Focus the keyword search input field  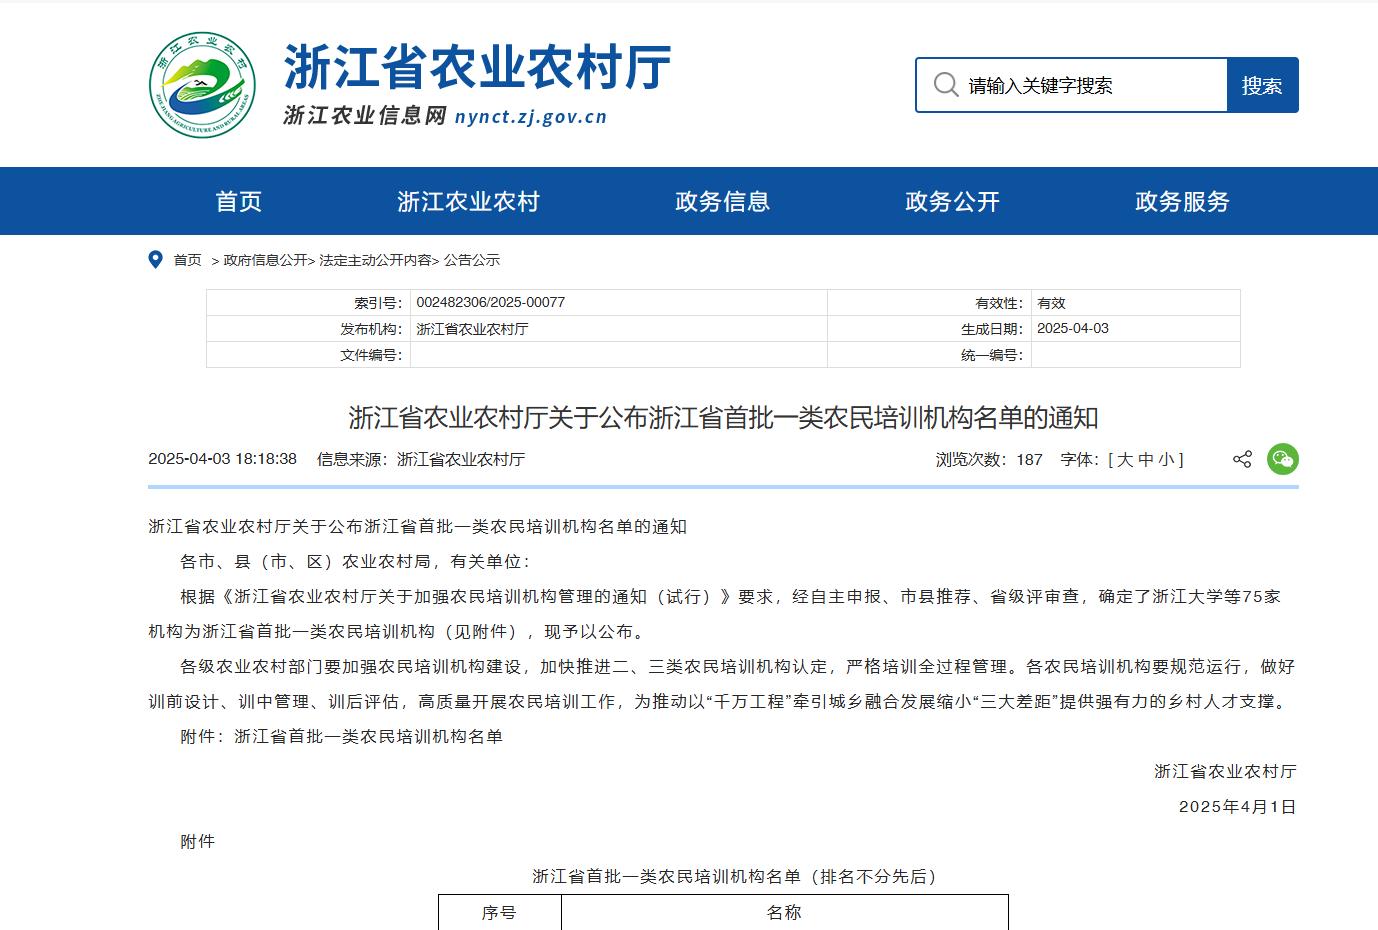(1072, 85)
